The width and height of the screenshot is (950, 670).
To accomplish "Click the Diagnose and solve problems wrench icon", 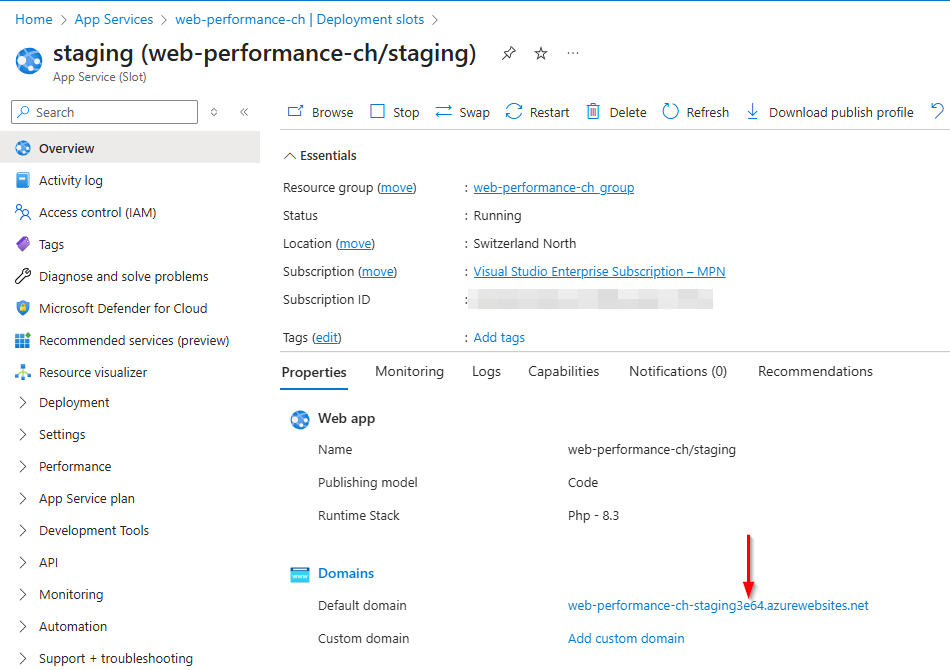I will [23, 276].
